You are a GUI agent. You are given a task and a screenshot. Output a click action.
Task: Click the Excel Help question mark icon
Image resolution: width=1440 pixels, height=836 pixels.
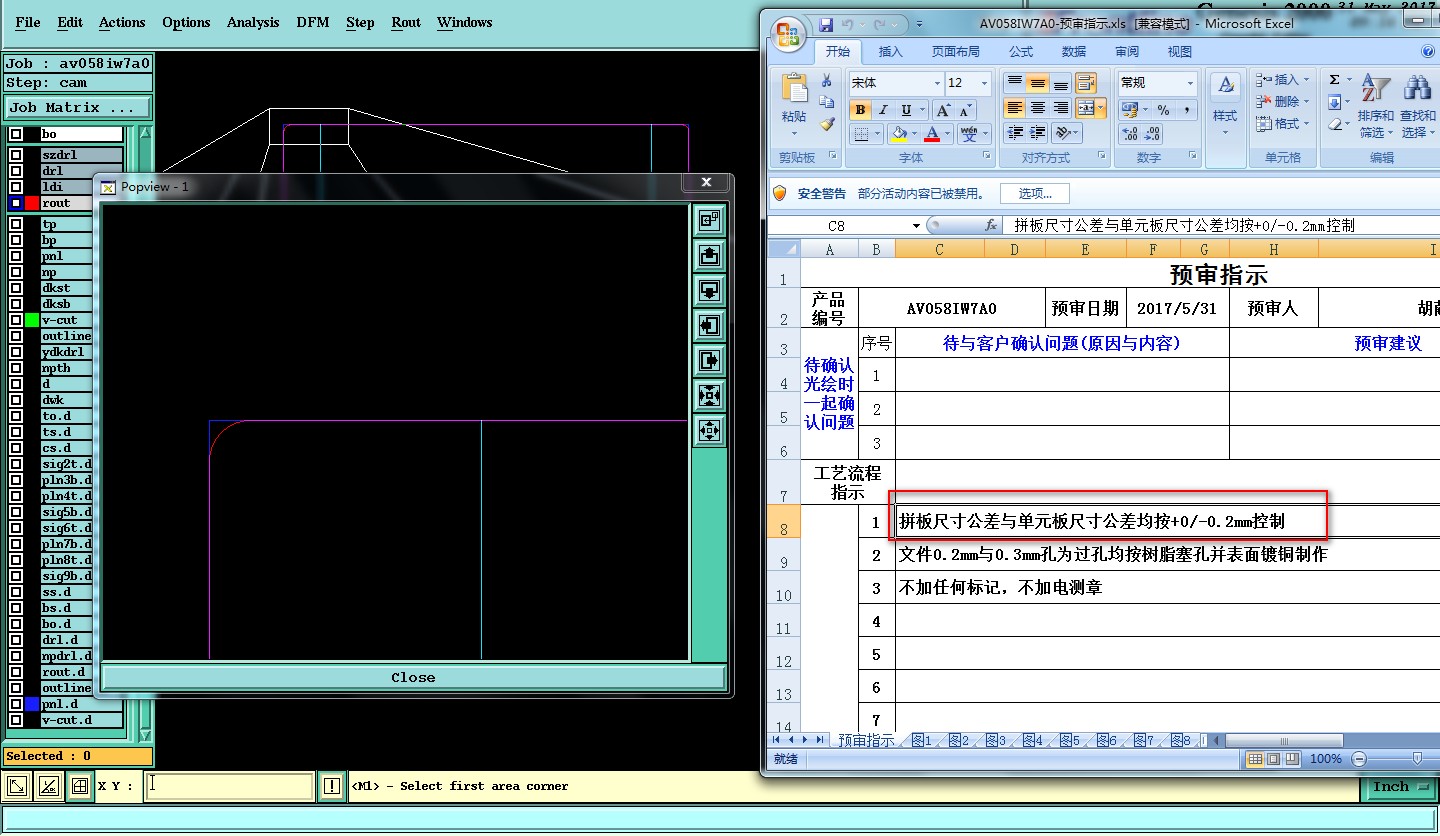[x=1428, y=51]
